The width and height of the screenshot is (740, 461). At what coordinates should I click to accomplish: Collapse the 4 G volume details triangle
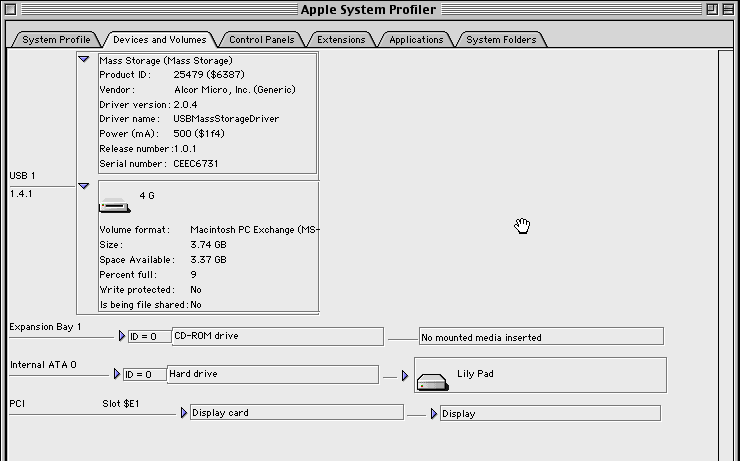(x=84, y=186)
